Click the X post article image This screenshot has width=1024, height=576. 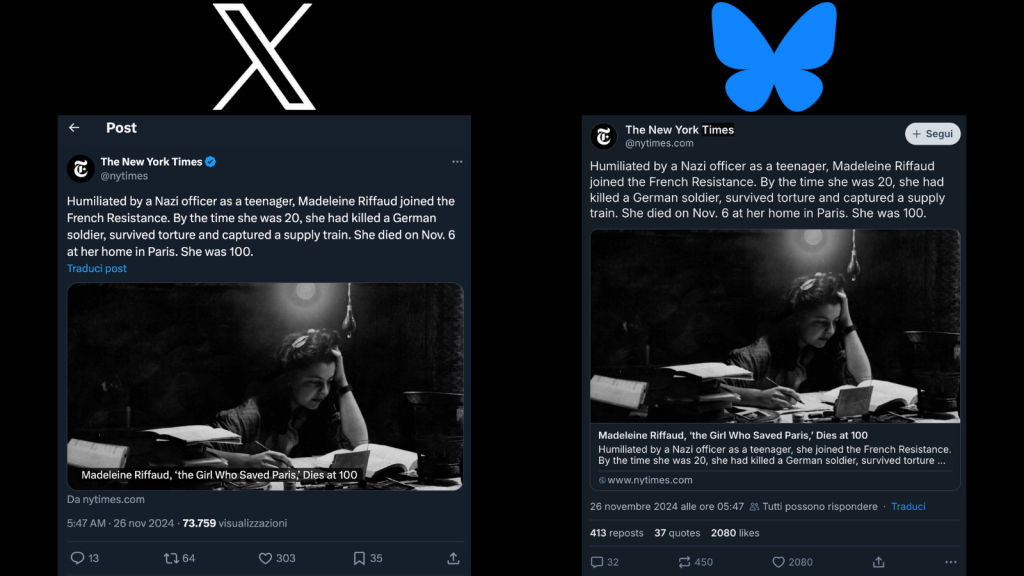265,386
